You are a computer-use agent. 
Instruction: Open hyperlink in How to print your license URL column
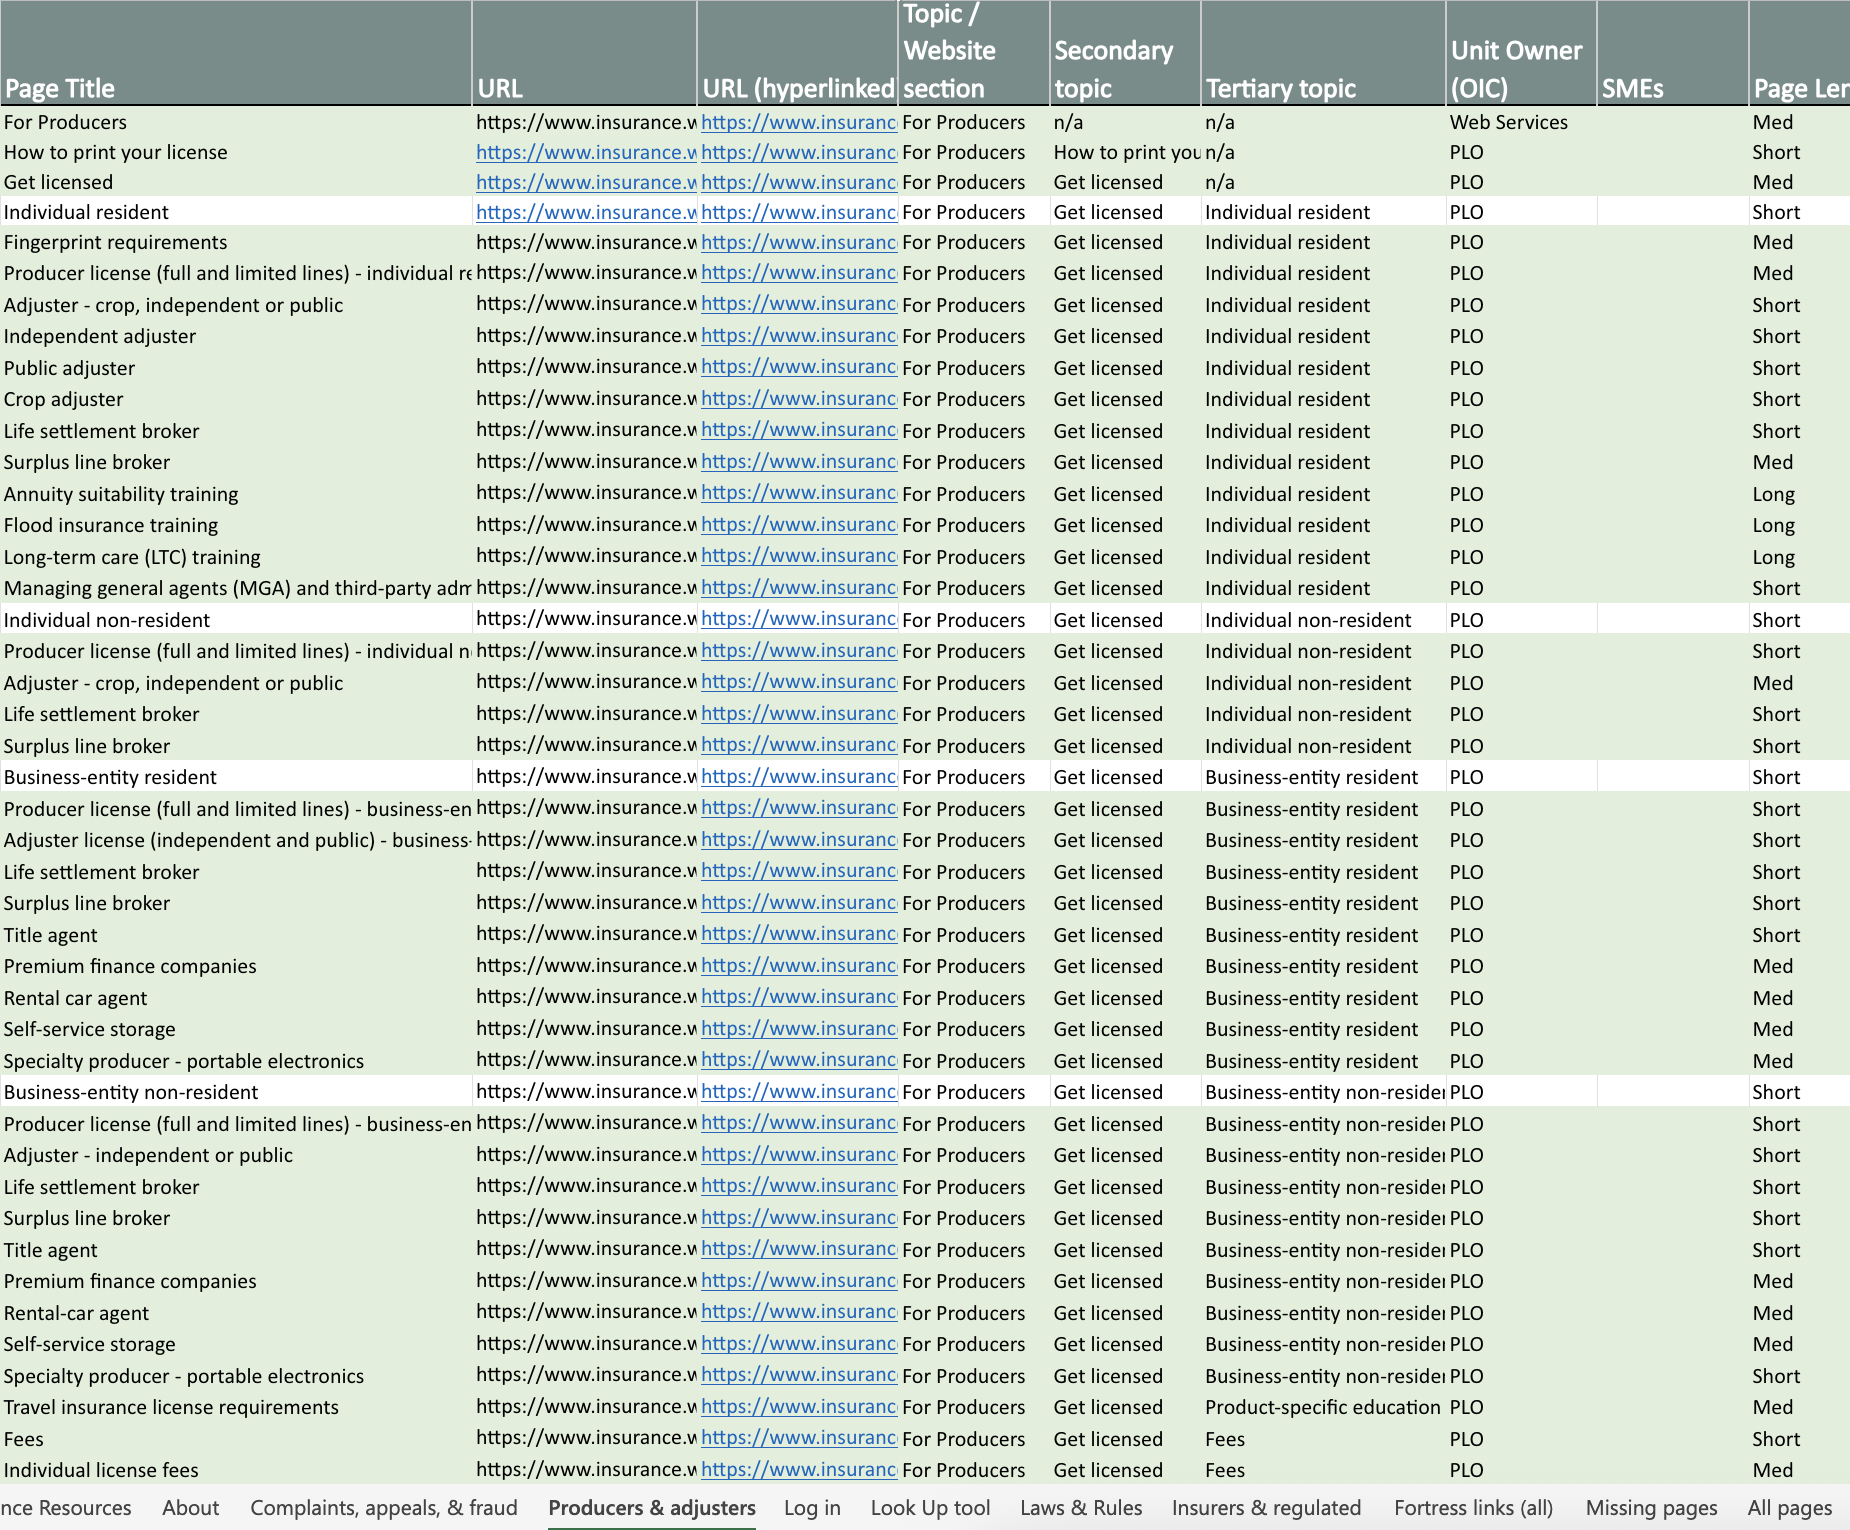pyautogui.click(x=586, y=152)
